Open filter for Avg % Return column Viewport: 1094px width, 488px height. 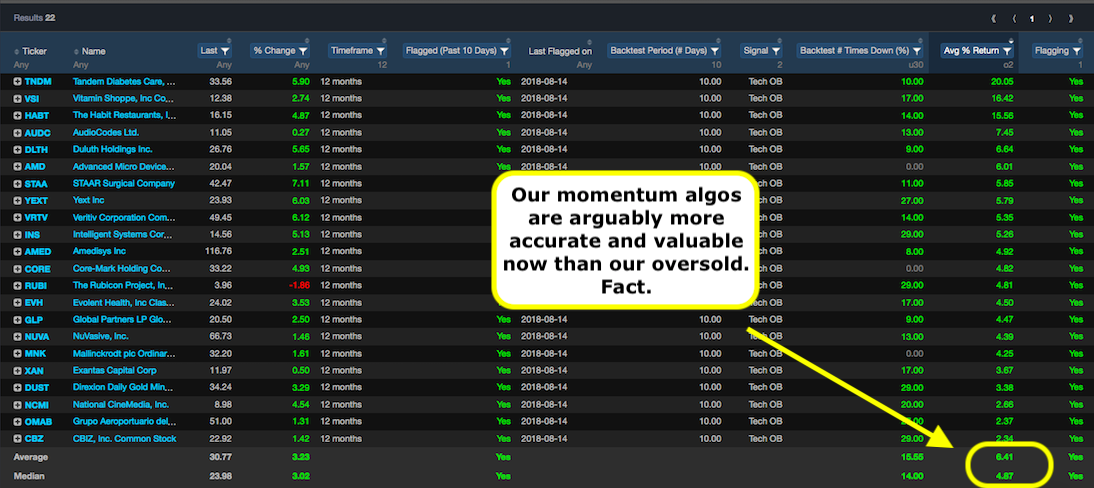(x=1007, y=51)
